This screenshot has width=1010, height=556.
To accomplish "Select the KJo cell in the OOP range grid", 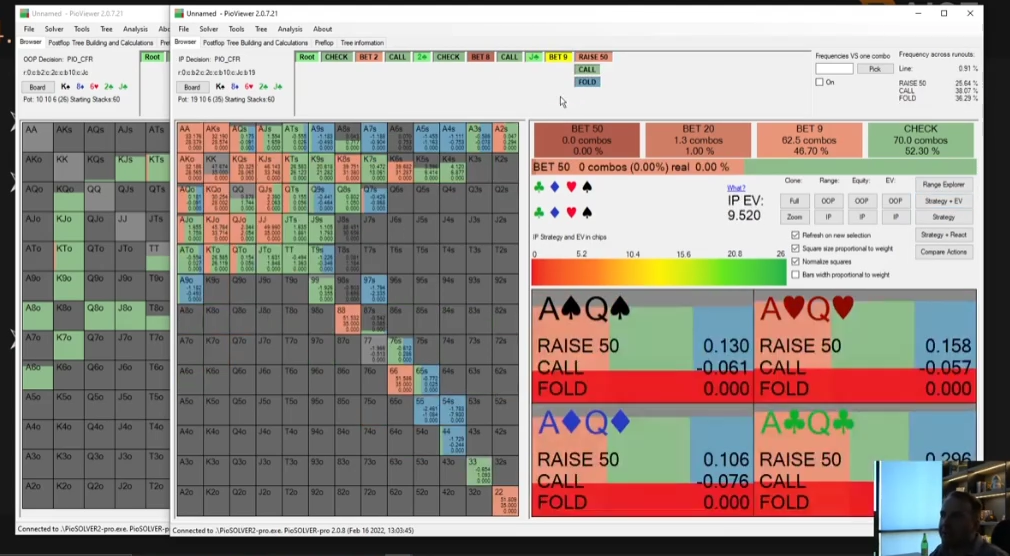I will 68,226.
